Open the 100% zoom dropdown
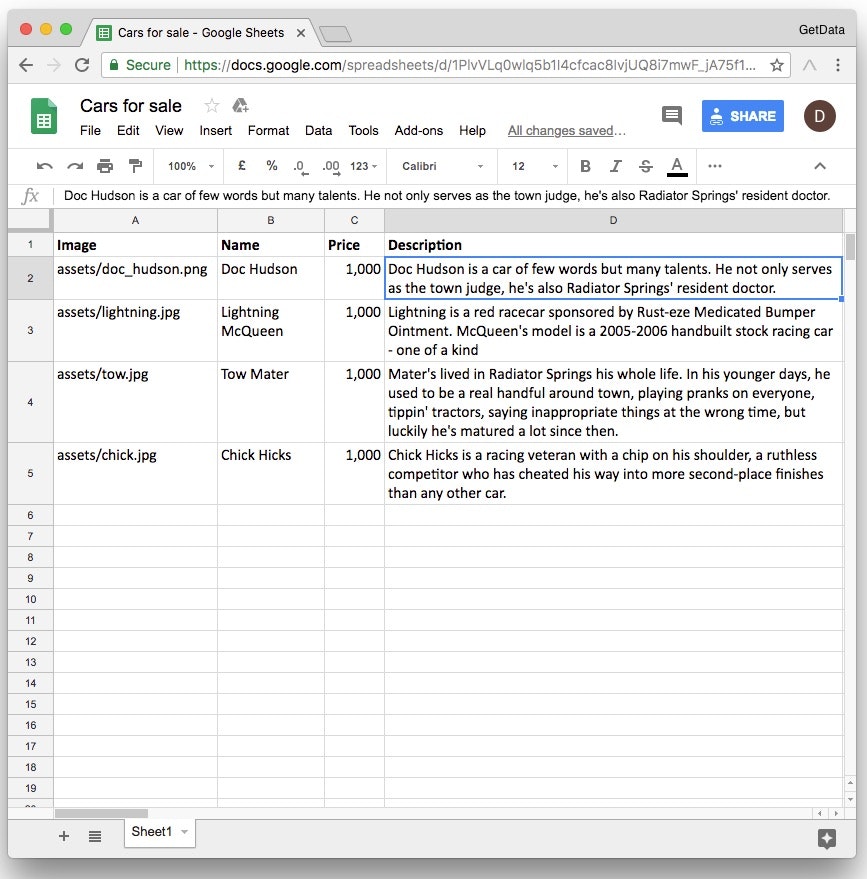 click(x=191, y=166)
